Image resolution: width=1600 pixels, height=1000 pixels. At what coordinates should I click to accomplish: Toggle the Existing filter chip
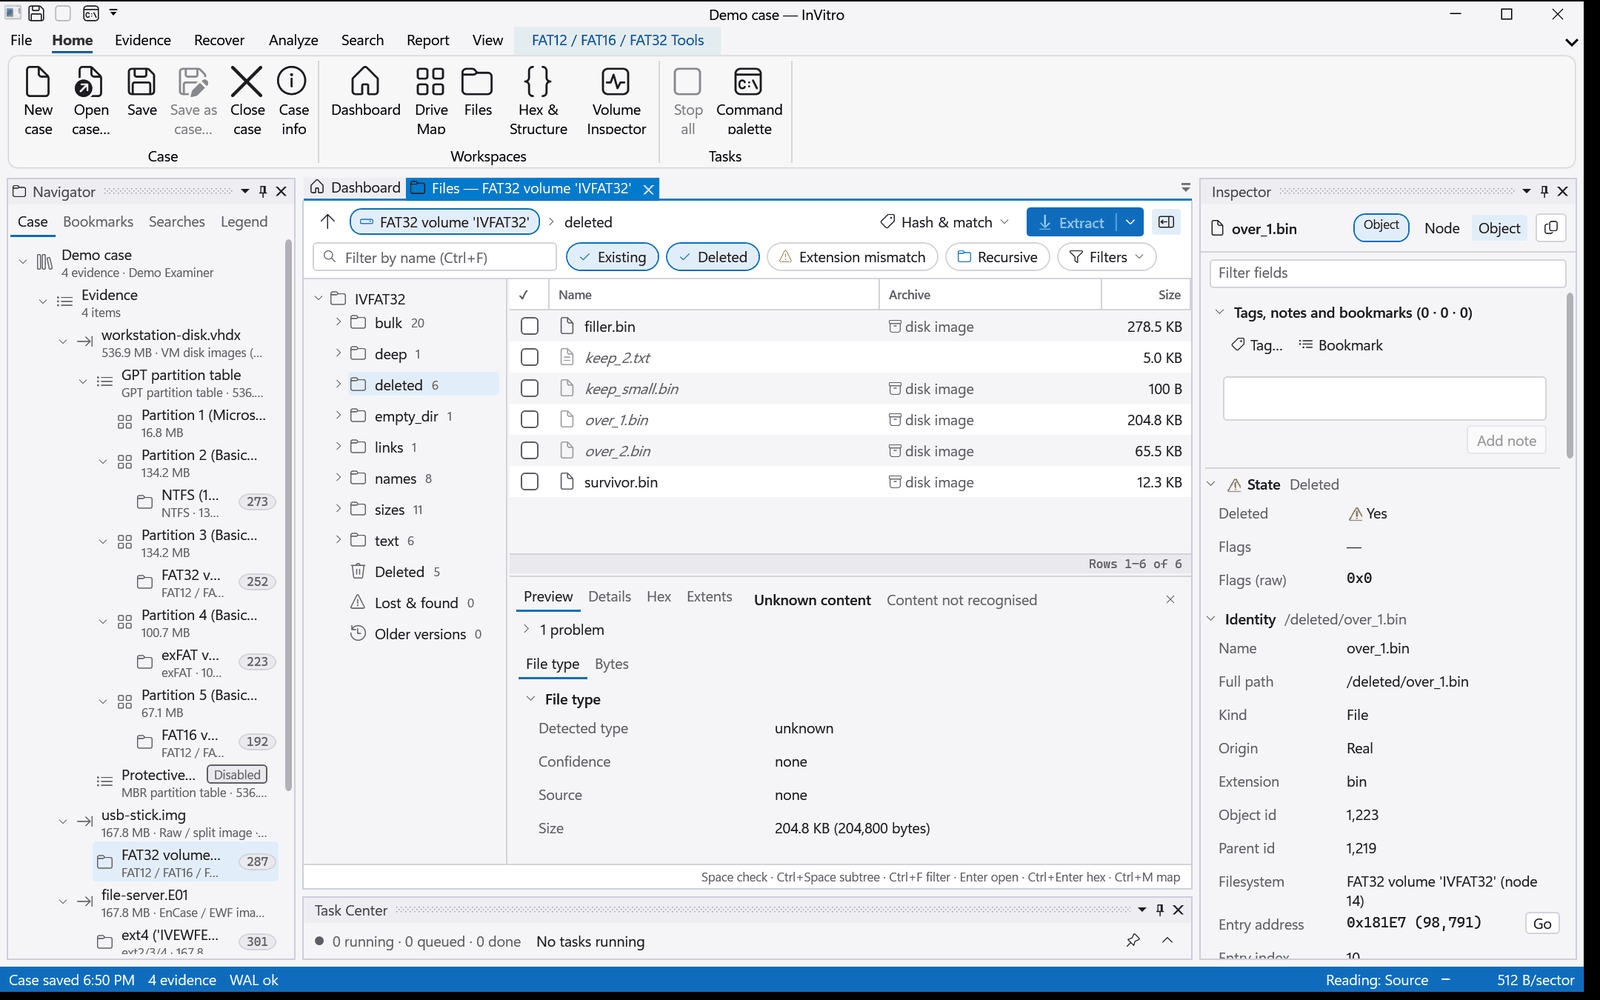pyautogui.click(x=613, y=257)
